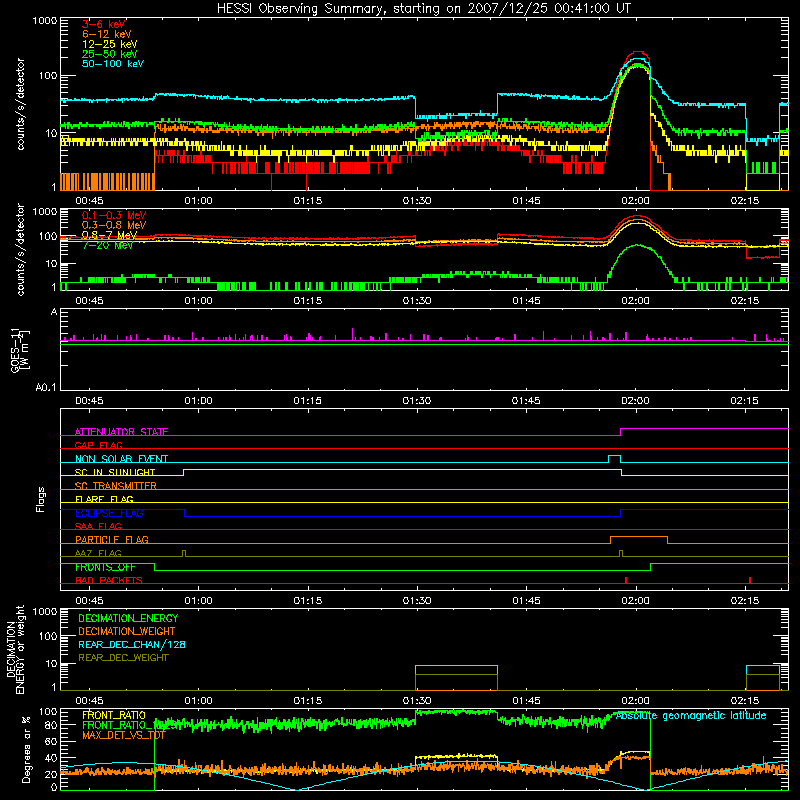
Task: Click the ATTENUATOR_STATE flag label
Action: [121, 432]
